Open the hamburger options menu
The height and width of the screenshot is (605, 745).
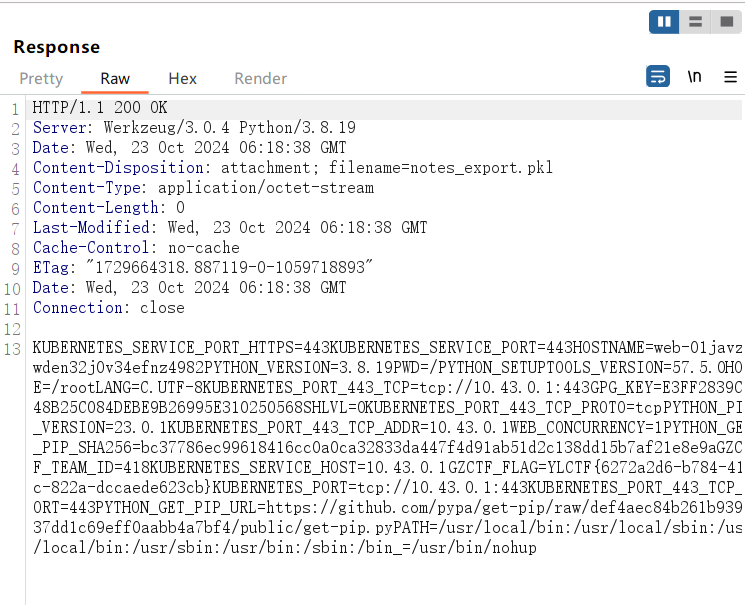[730, 77]
